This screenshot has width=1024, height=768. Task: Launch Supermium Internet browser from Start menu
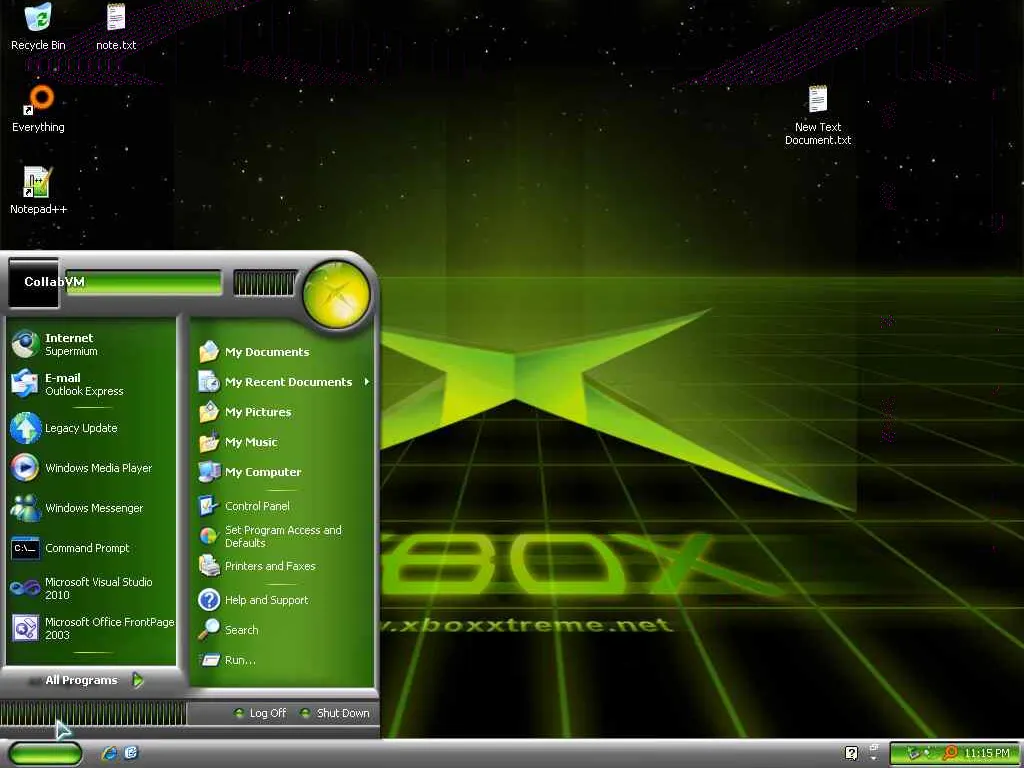tap(91, 344)
